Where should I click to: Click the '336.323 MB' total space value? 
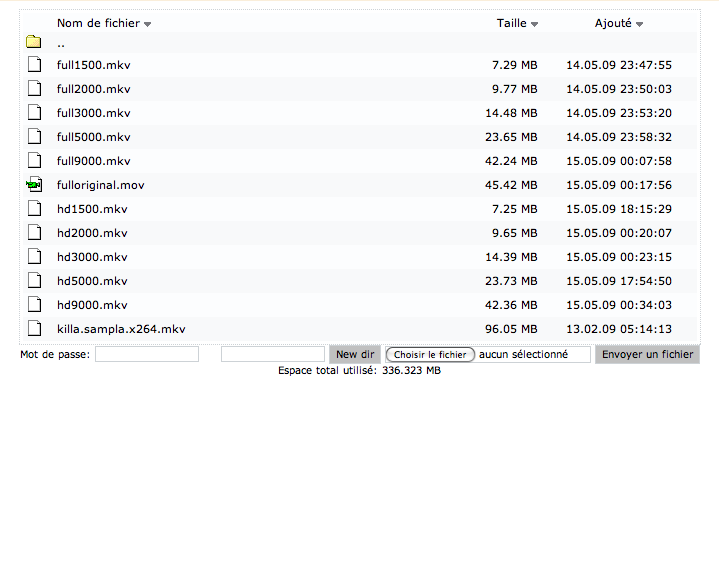411,371
